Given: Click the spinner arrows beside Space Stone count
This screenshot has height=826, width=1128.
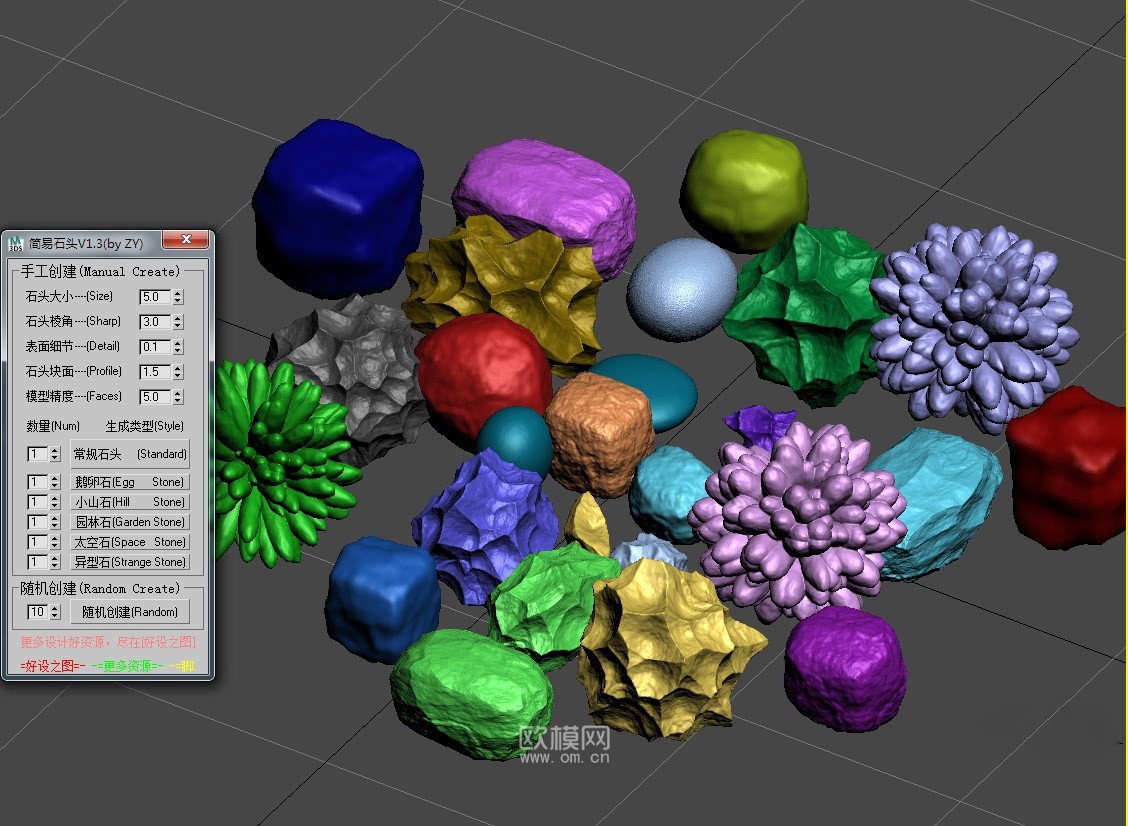Looking at the screenshot, I should coord(55,543).
